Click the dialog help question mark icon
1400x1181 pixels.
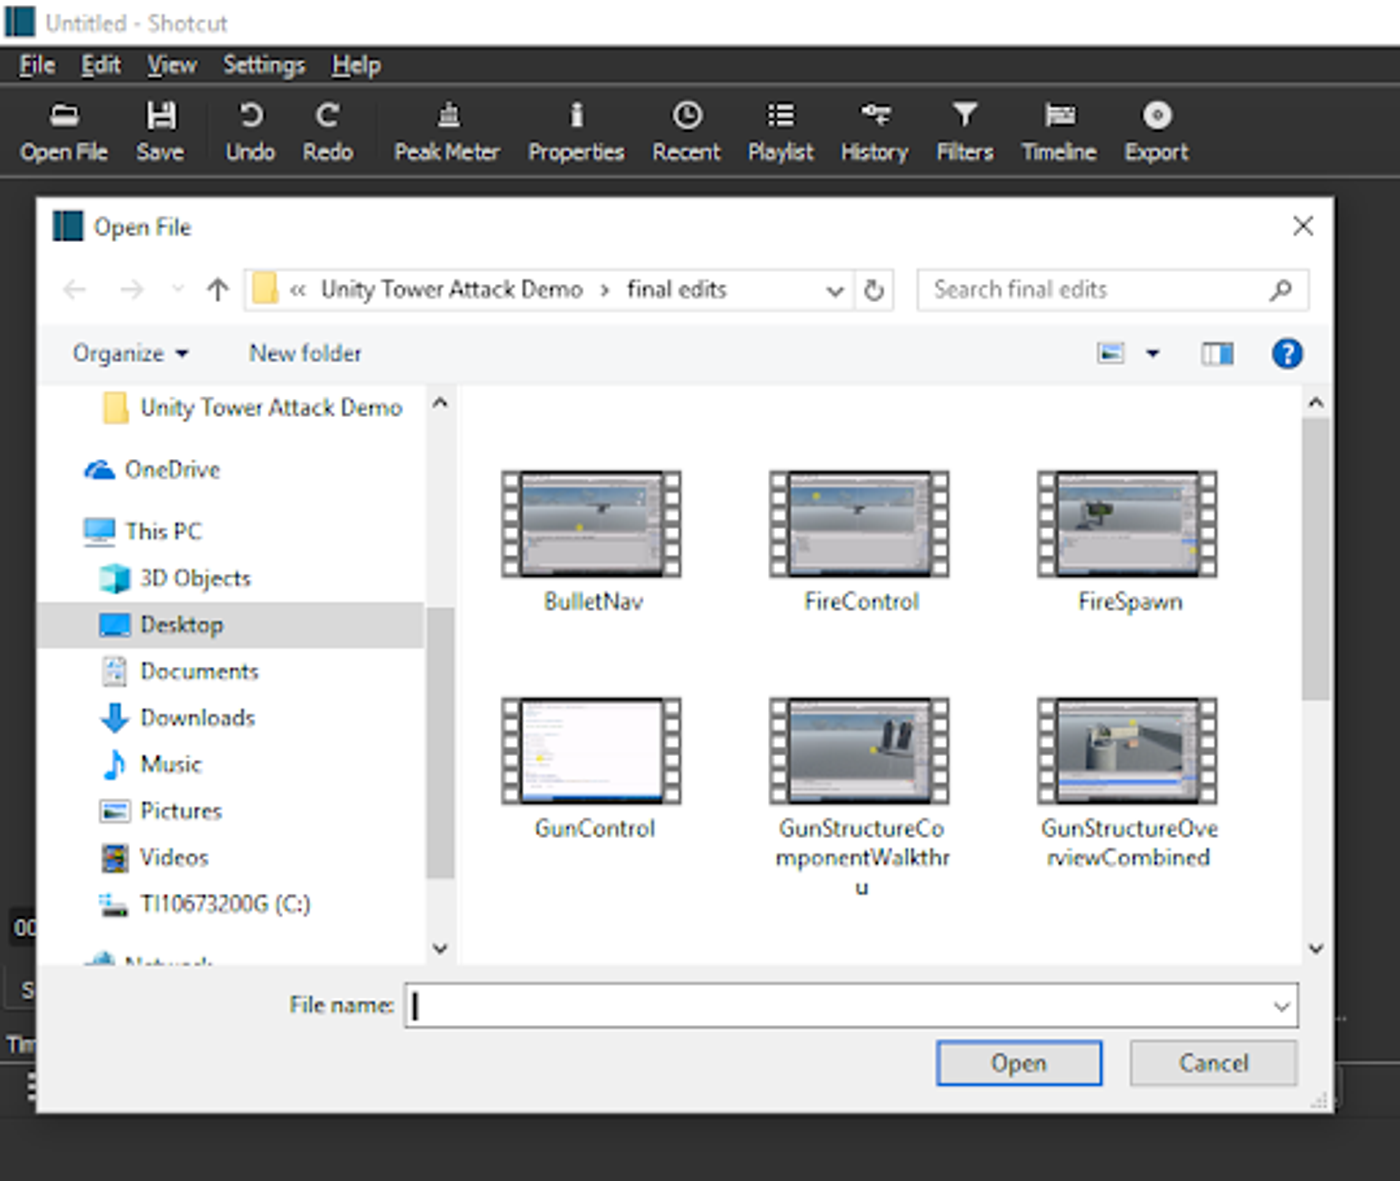[x=1286, y=353]
